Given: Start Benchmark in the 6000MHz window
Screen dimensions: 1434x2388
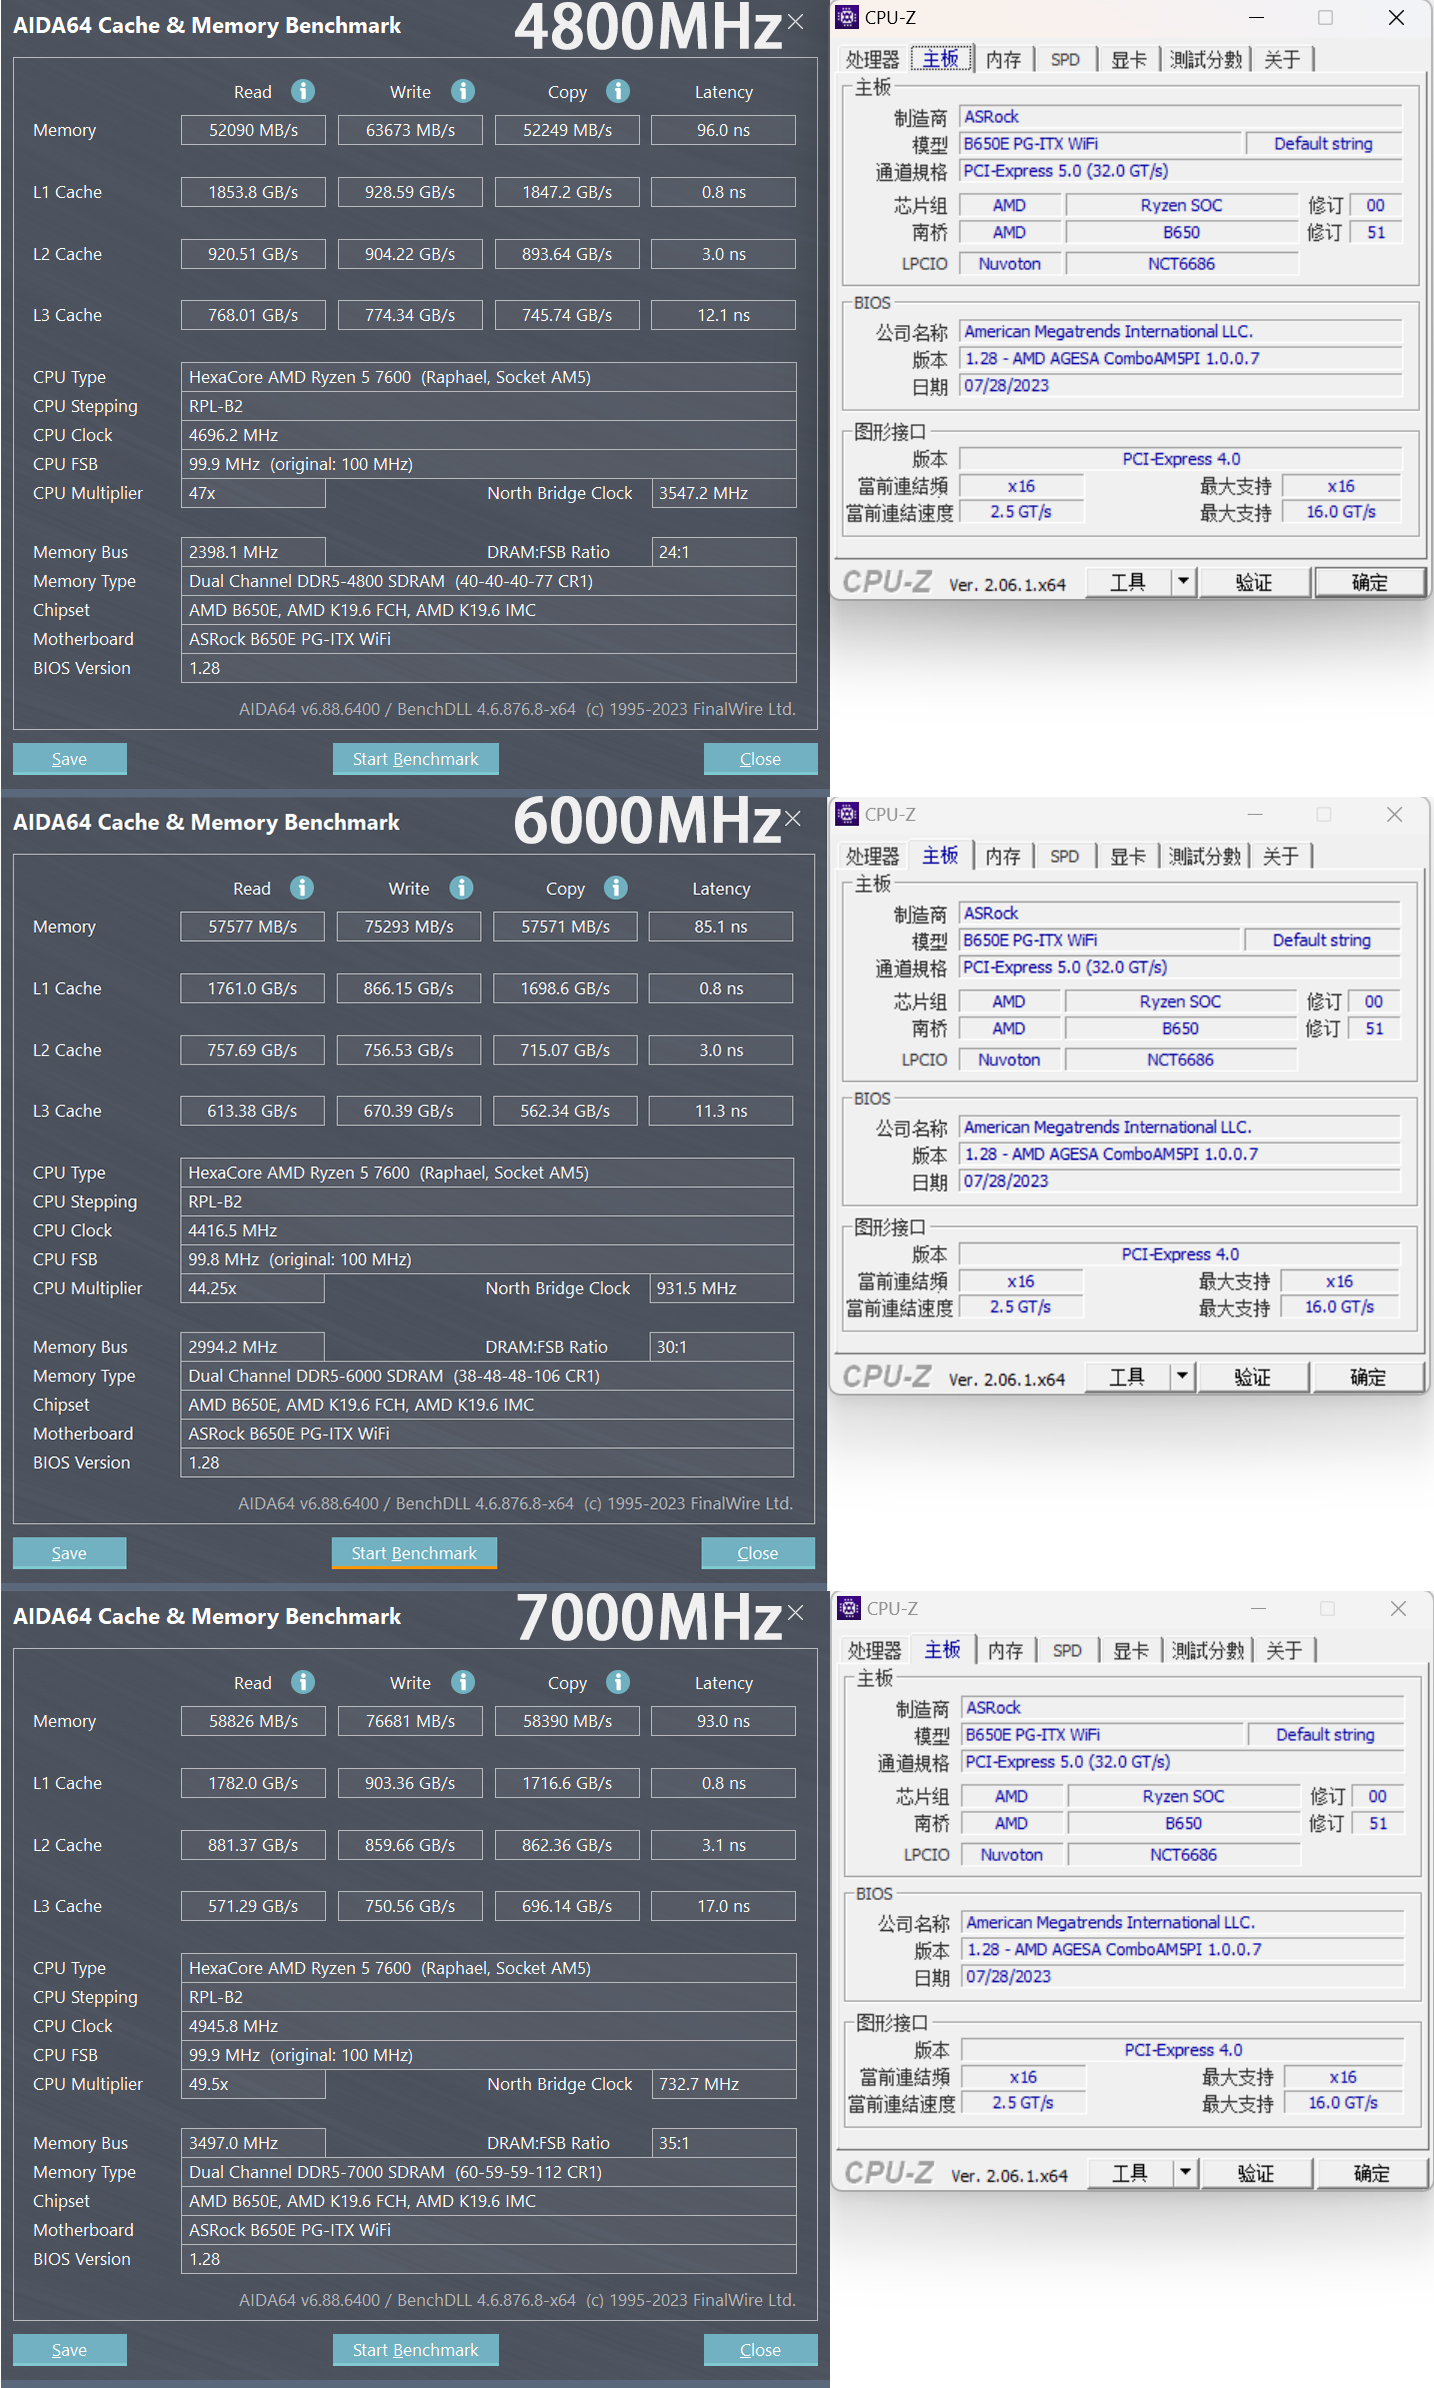Looking at the screenshot, I should 414,1553.
